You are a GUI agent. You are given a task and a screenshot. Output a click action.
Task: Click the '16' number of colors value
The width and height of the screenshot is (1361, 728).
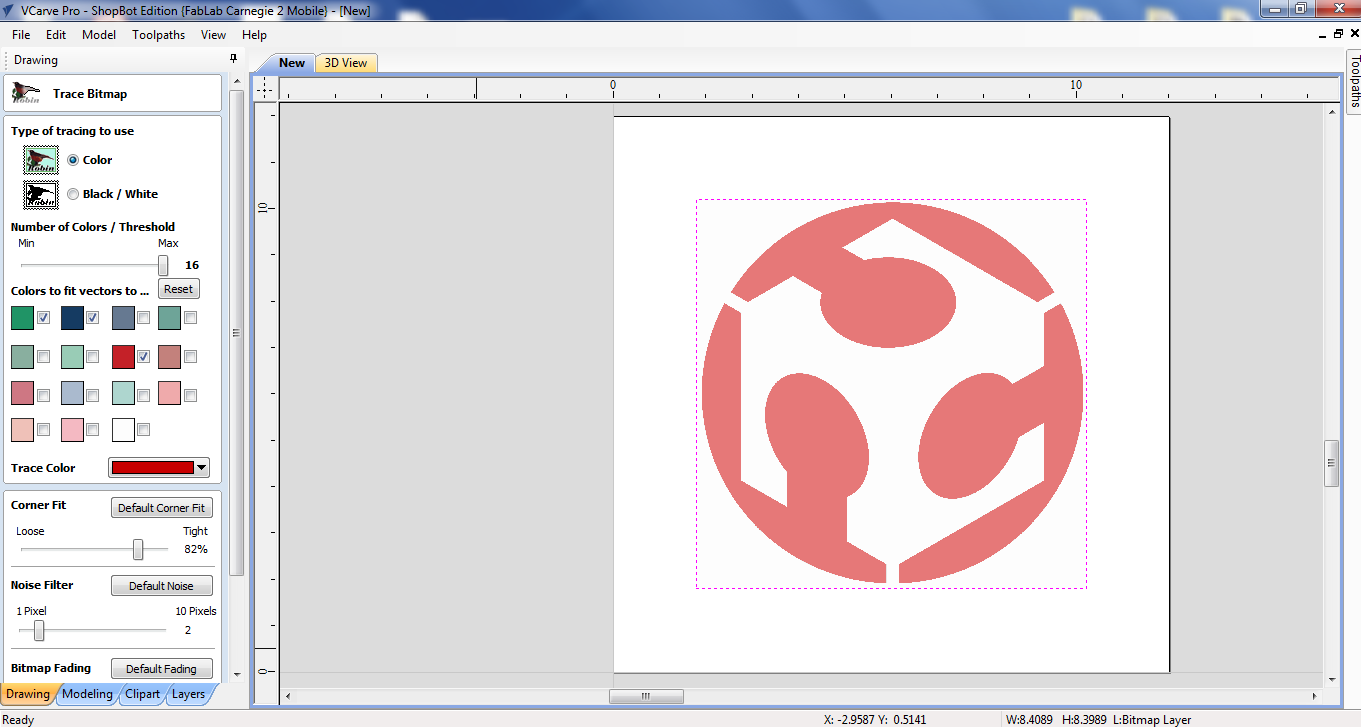192,265
